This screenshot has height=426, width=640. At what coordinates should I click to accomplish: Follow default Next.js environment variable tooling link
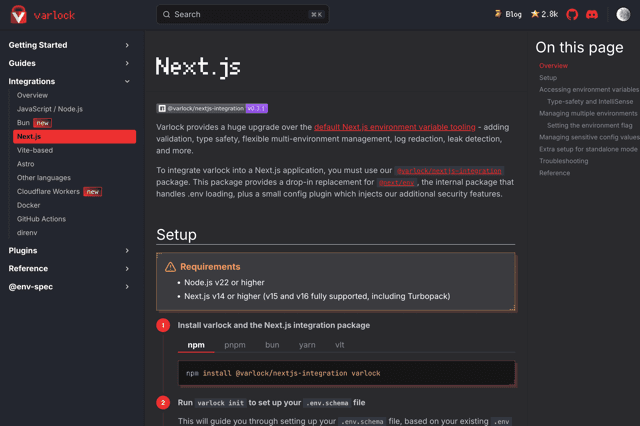[x=395, y=127]
